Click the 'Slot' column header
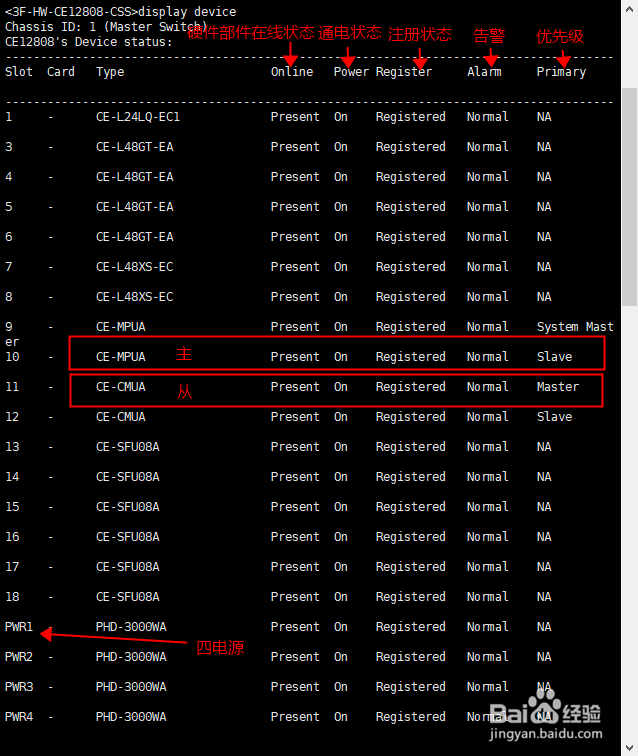638x756 pixels. 19,72
